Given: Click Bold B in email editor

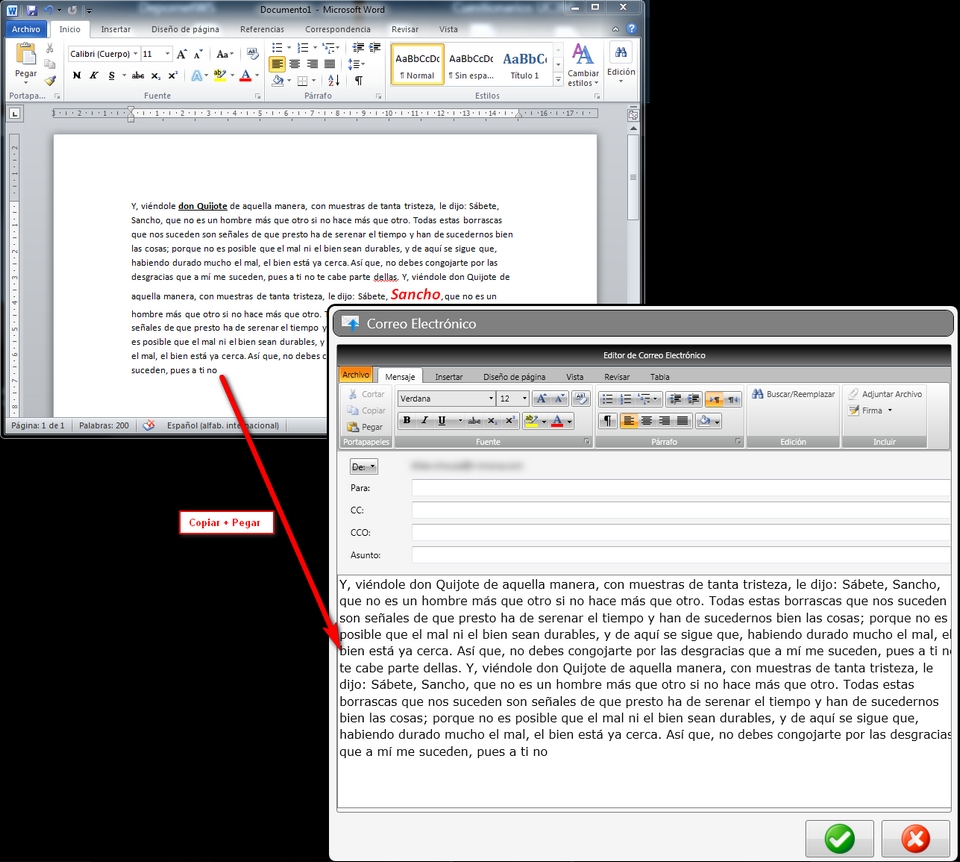Looking at the screenshot, I should click(407, 420).
